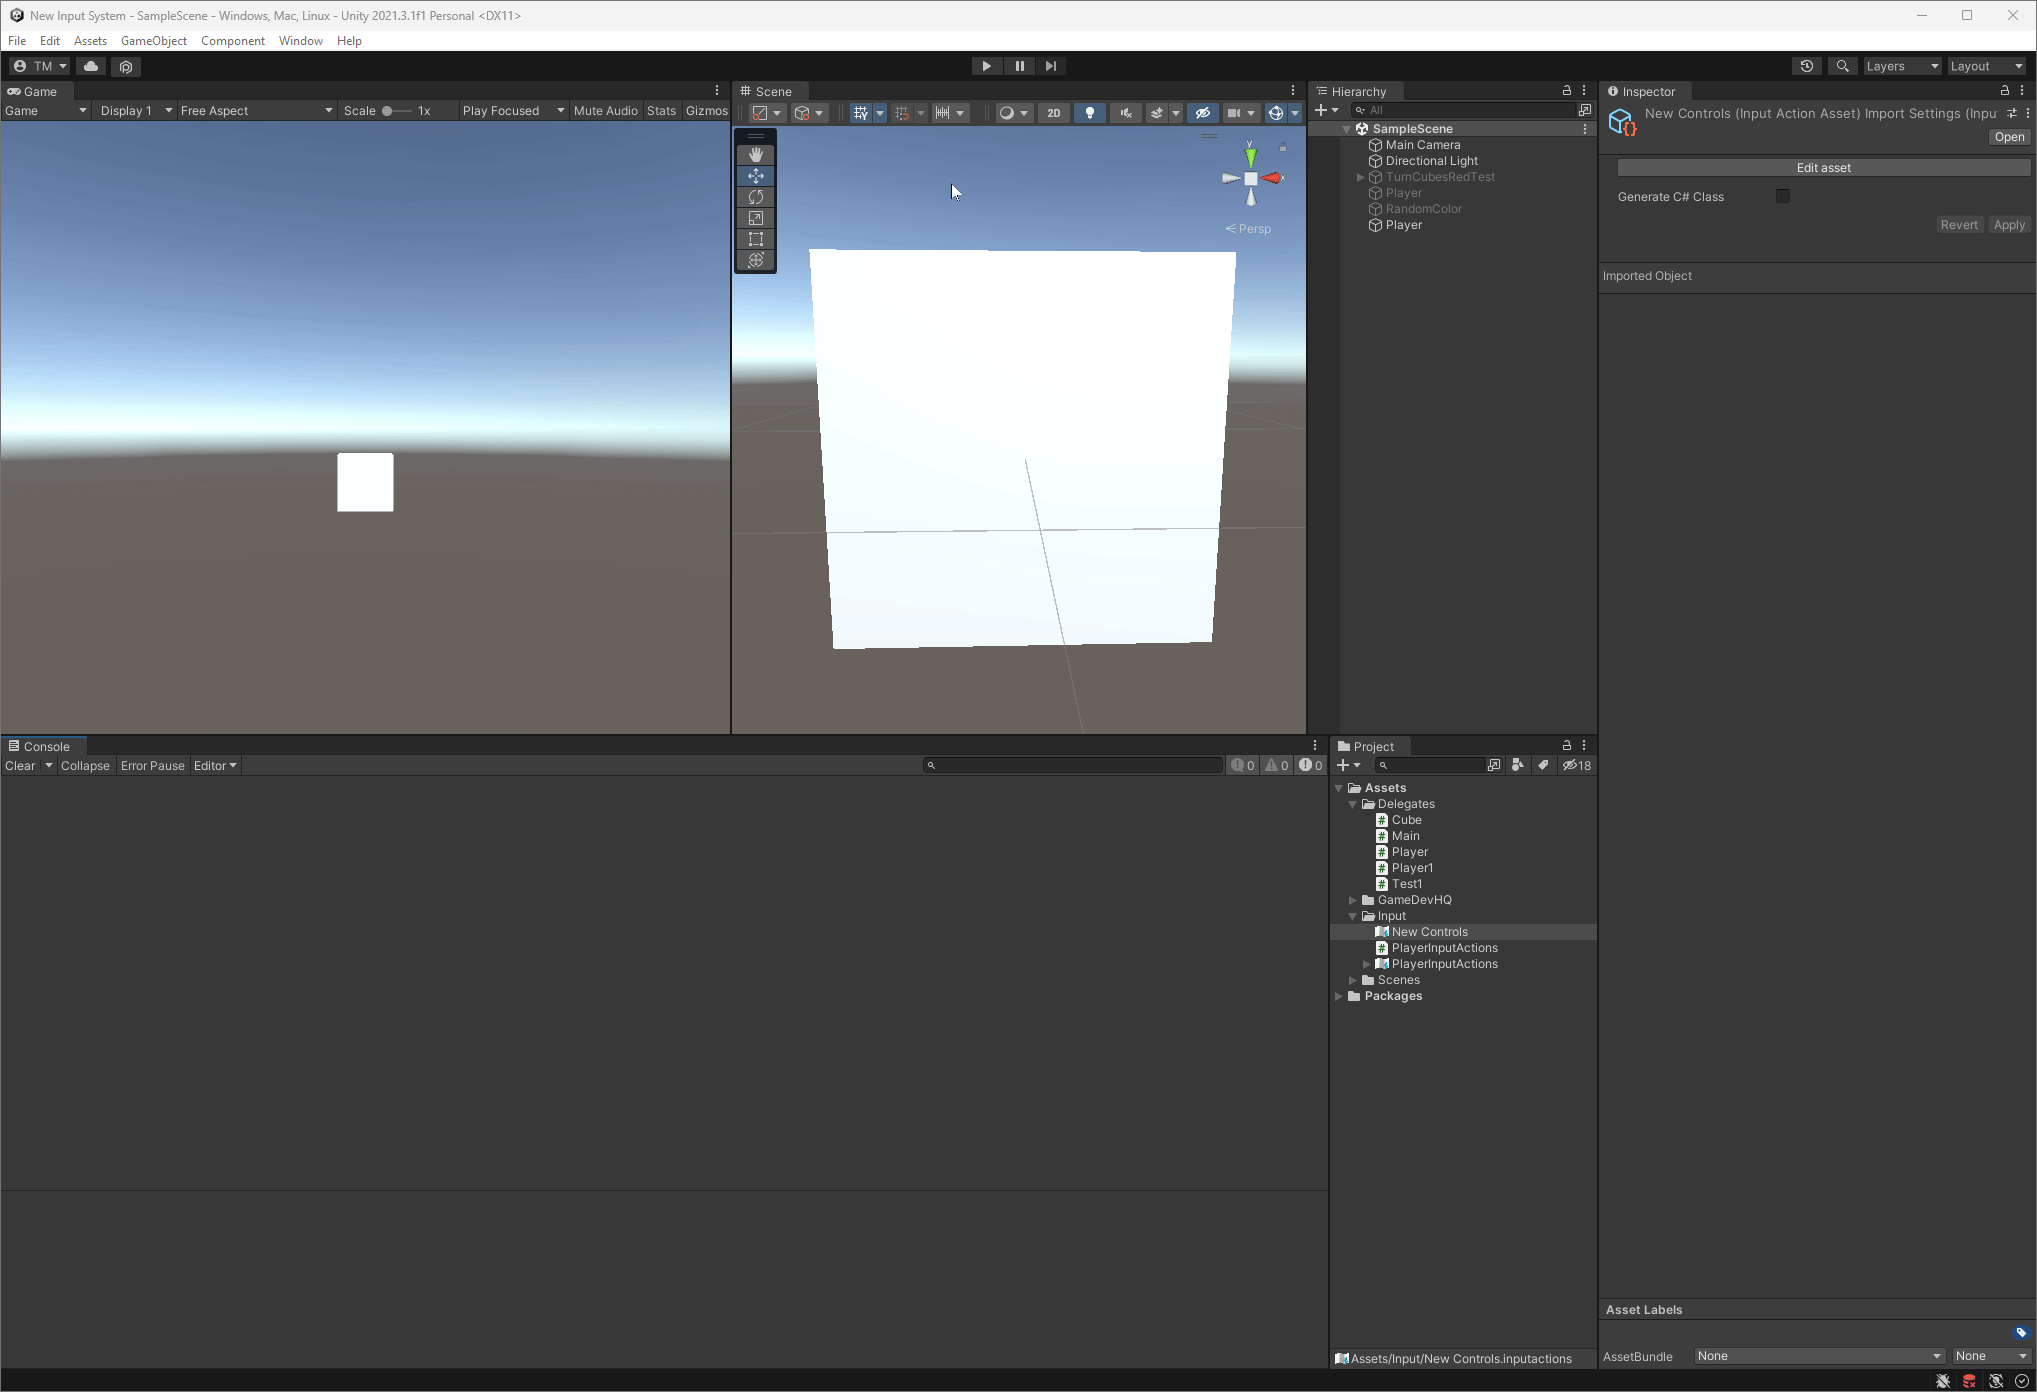Select the Scale tool in Scene toolbar
This screenshot has width=2037, height=1392.
point(755,218)
